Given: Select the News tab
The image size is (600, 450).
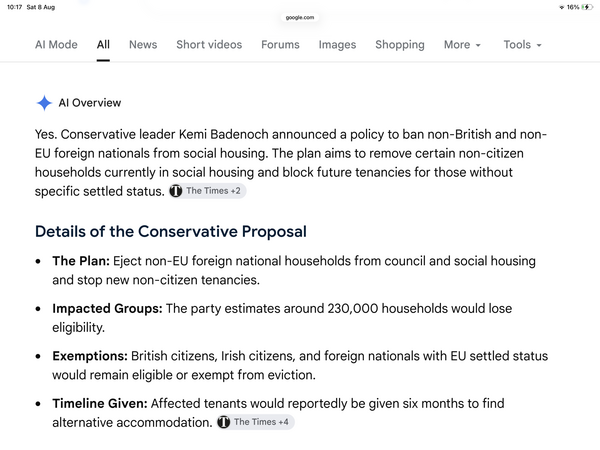Looking at the screenshot, I should [143, 45].
